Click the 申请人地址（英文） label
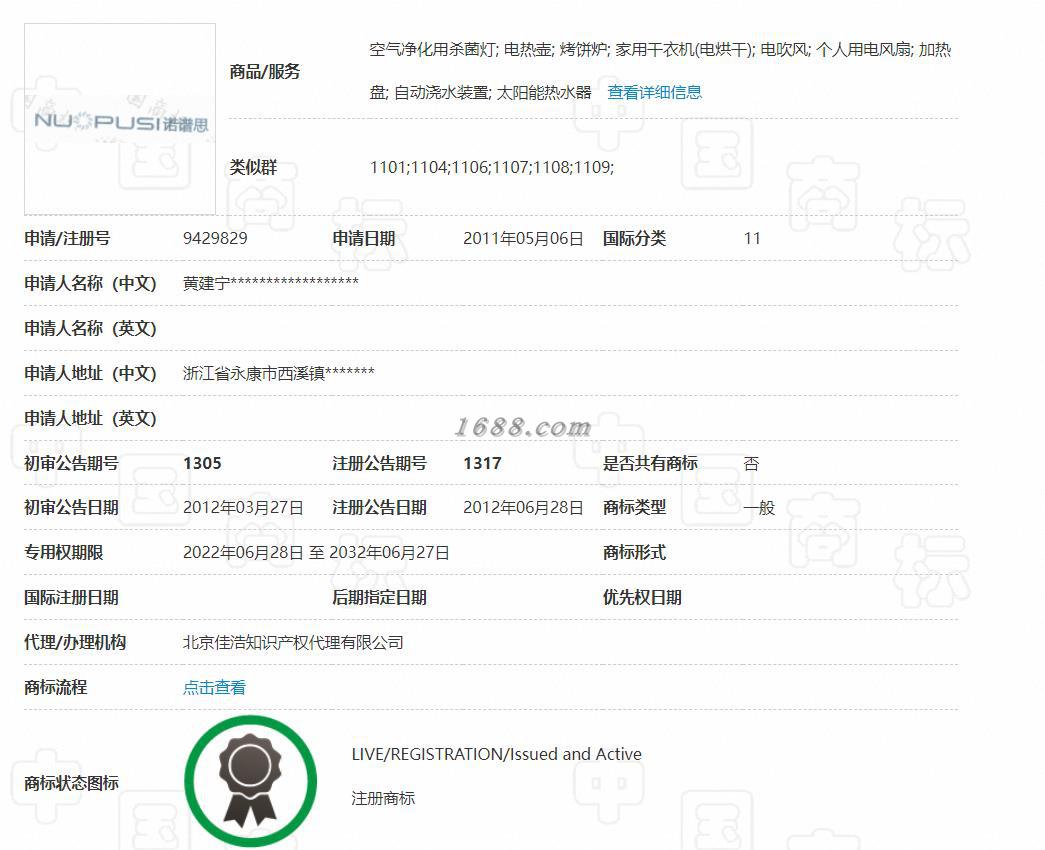This screenshot has width=1045, height=850. 90,419
